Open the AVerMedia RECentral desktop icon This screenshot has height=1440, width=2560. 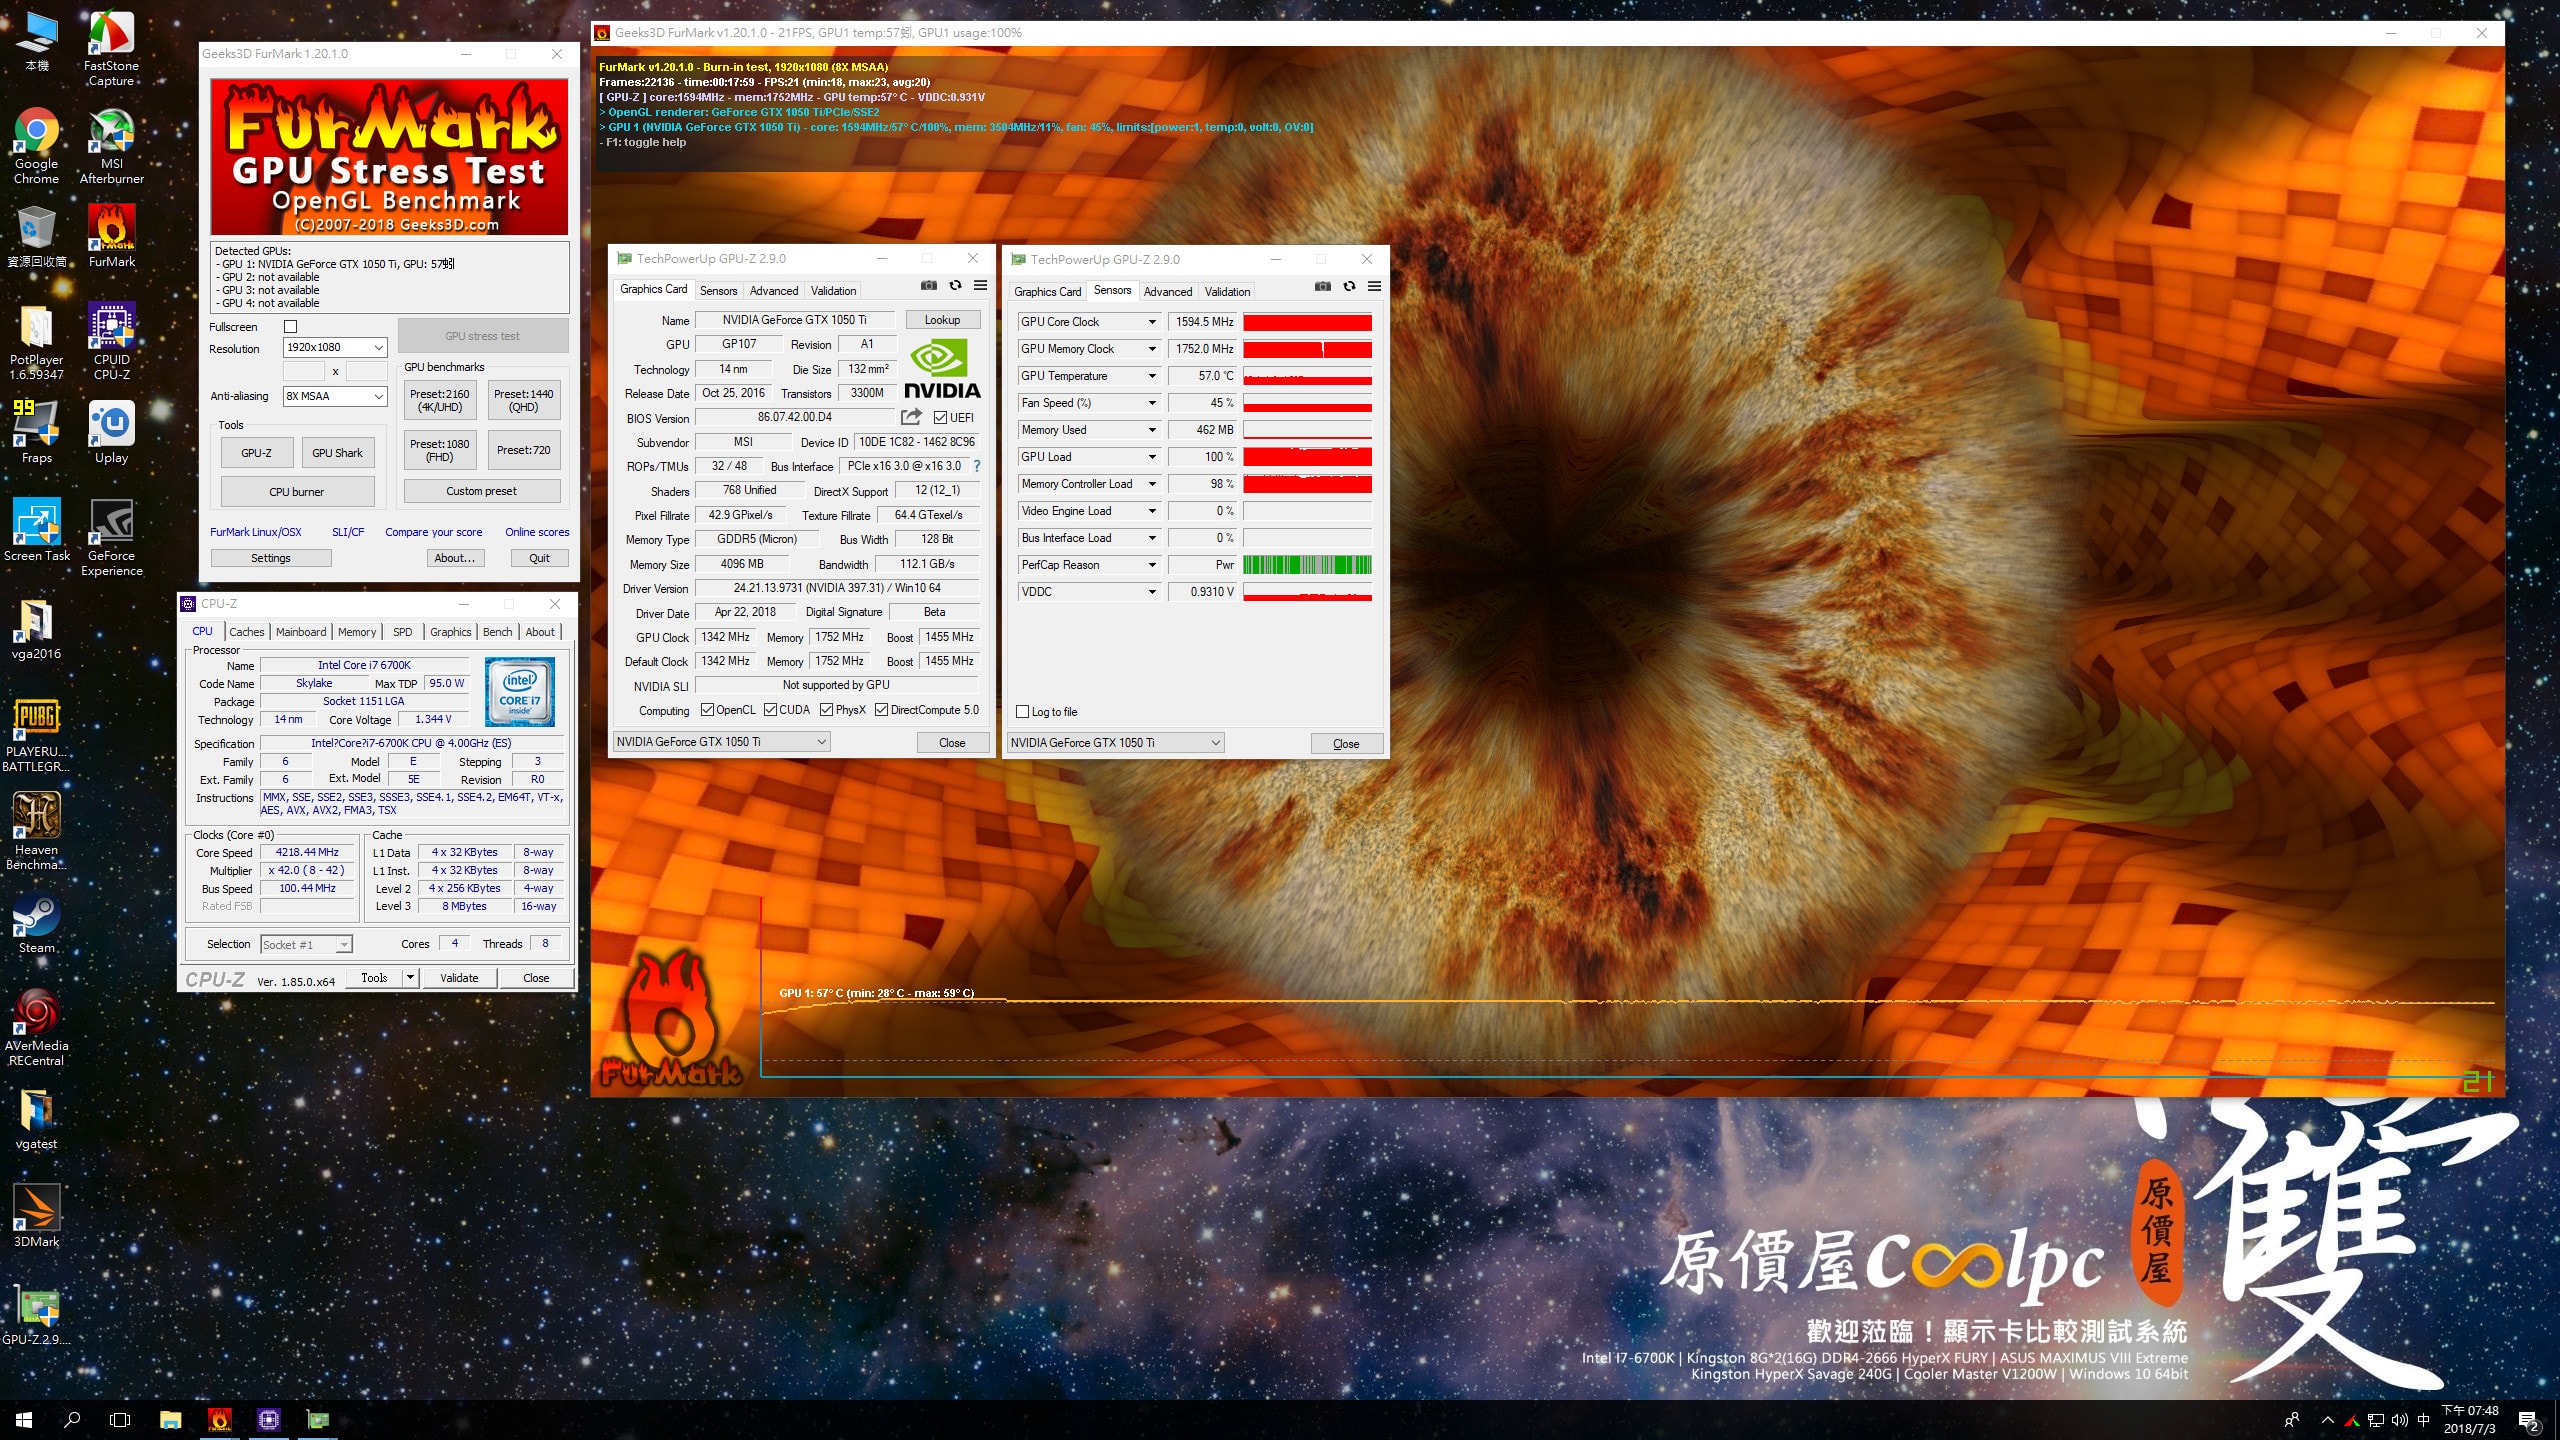click(36, 1028)
